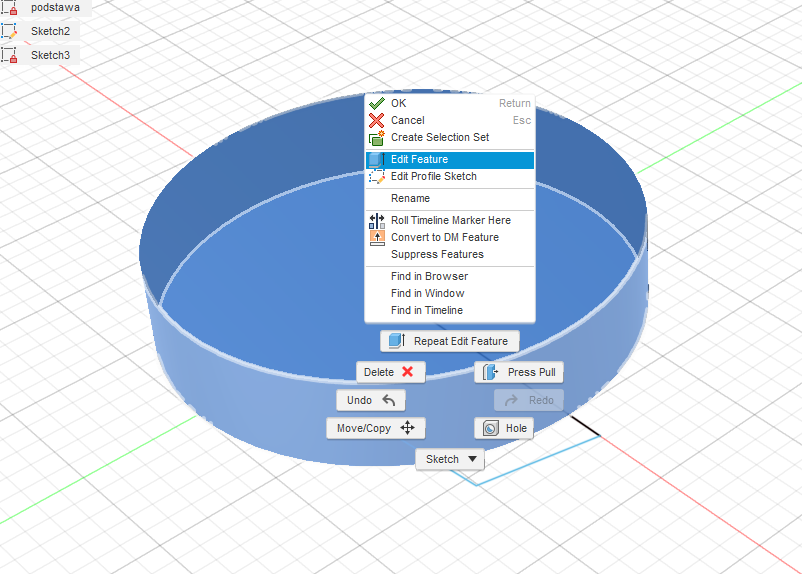
Task: Hit the Press Pull button
Action: (519, 372)
